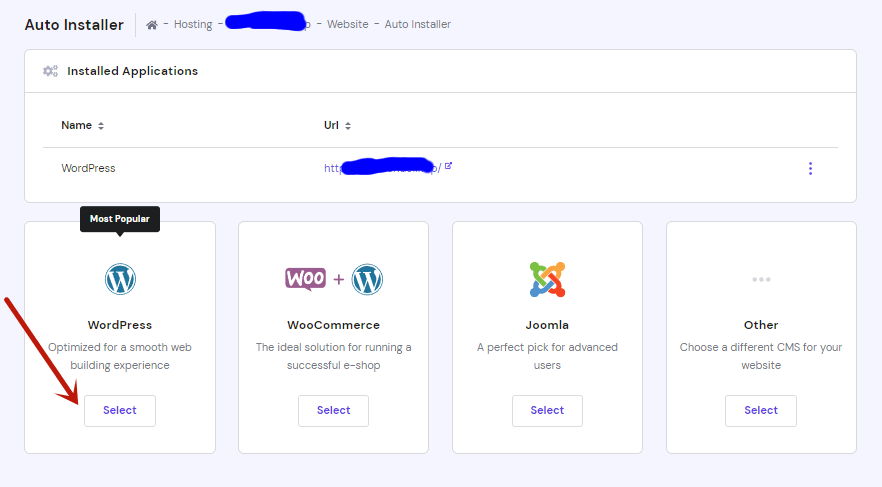The height and width of the screenshot is (487, 882).
Task: Click the Most Popular badge
Action: tap(120, 219)
